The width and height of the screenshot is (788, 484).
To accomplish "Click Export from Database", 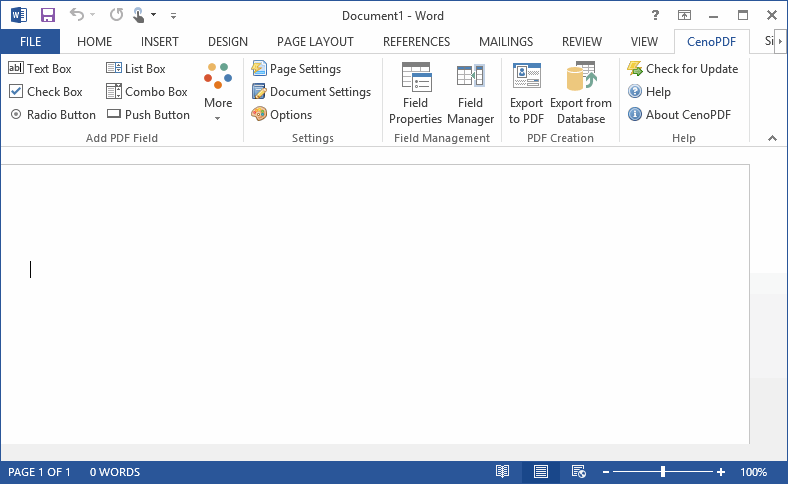I will click(x=581, y=93).
